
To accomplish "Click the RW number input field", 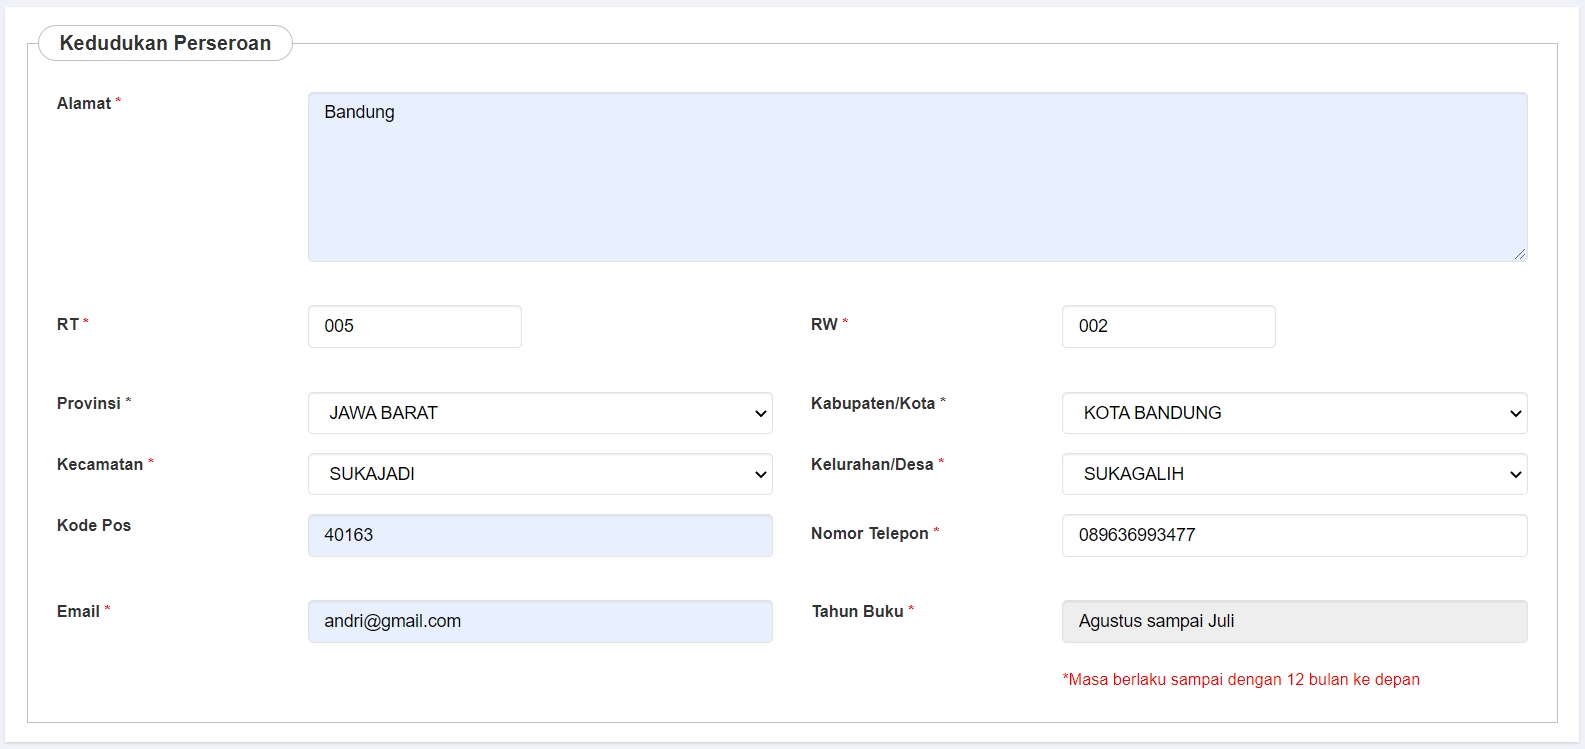I will [1168, 326].
